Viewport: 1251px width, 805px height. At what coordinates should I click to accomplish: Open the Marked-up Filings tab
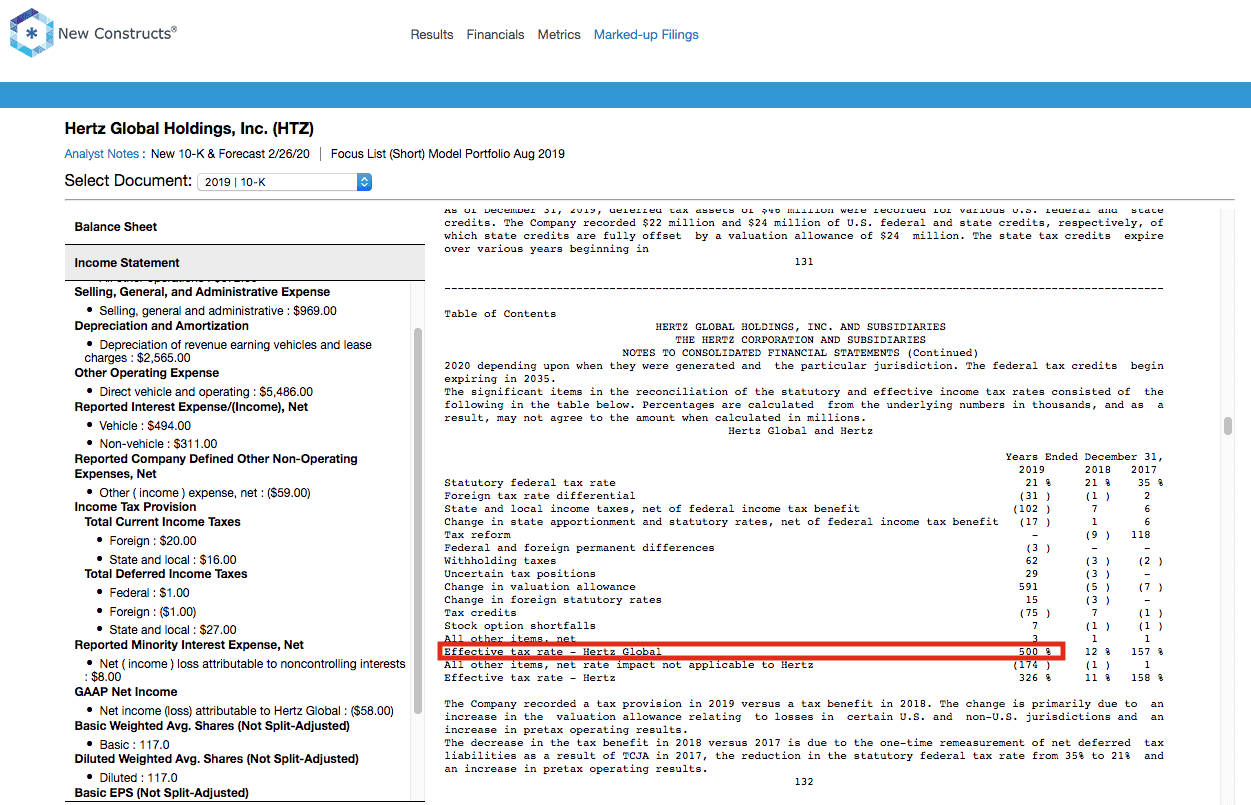tap(646, 34)
